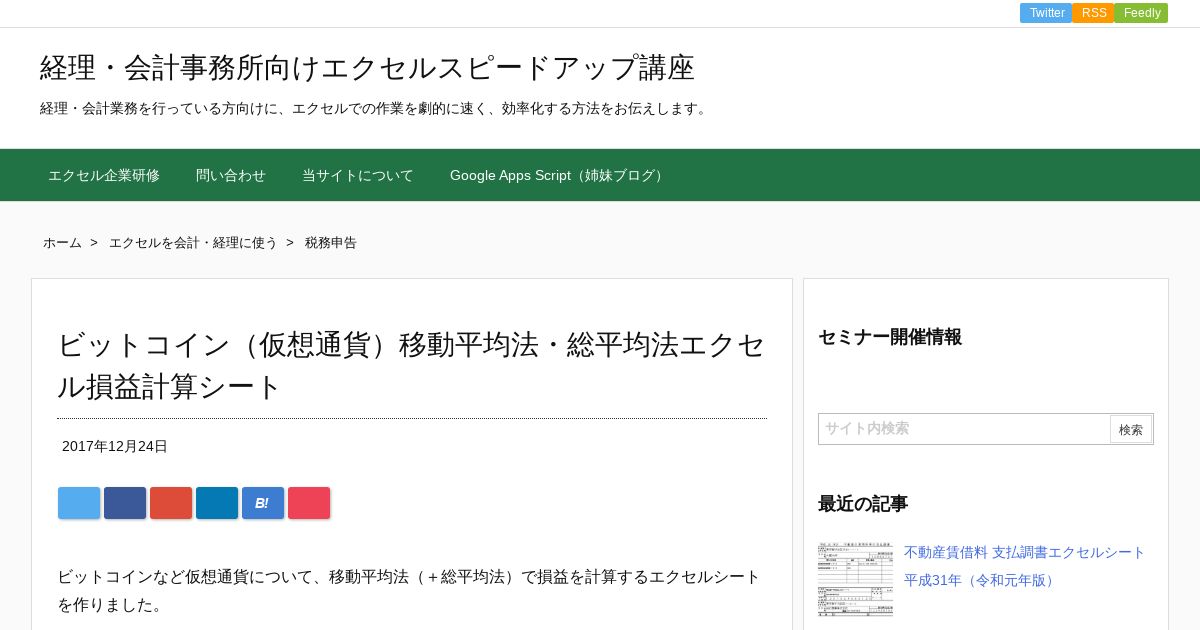Viewport: 1200px width, 630px height.
Task: Click the セミナー開催情報 heading
Action: click(x=890, y=337)
